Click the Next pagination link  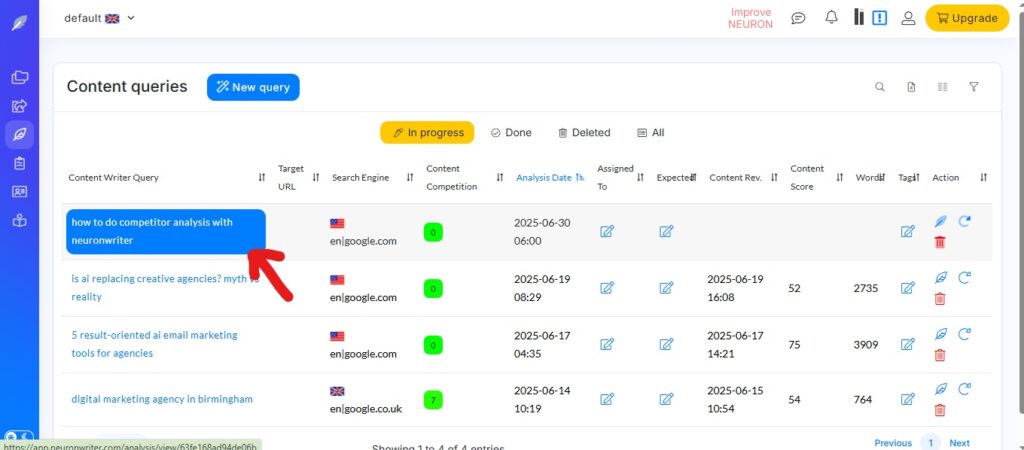[x=959, y=443]
